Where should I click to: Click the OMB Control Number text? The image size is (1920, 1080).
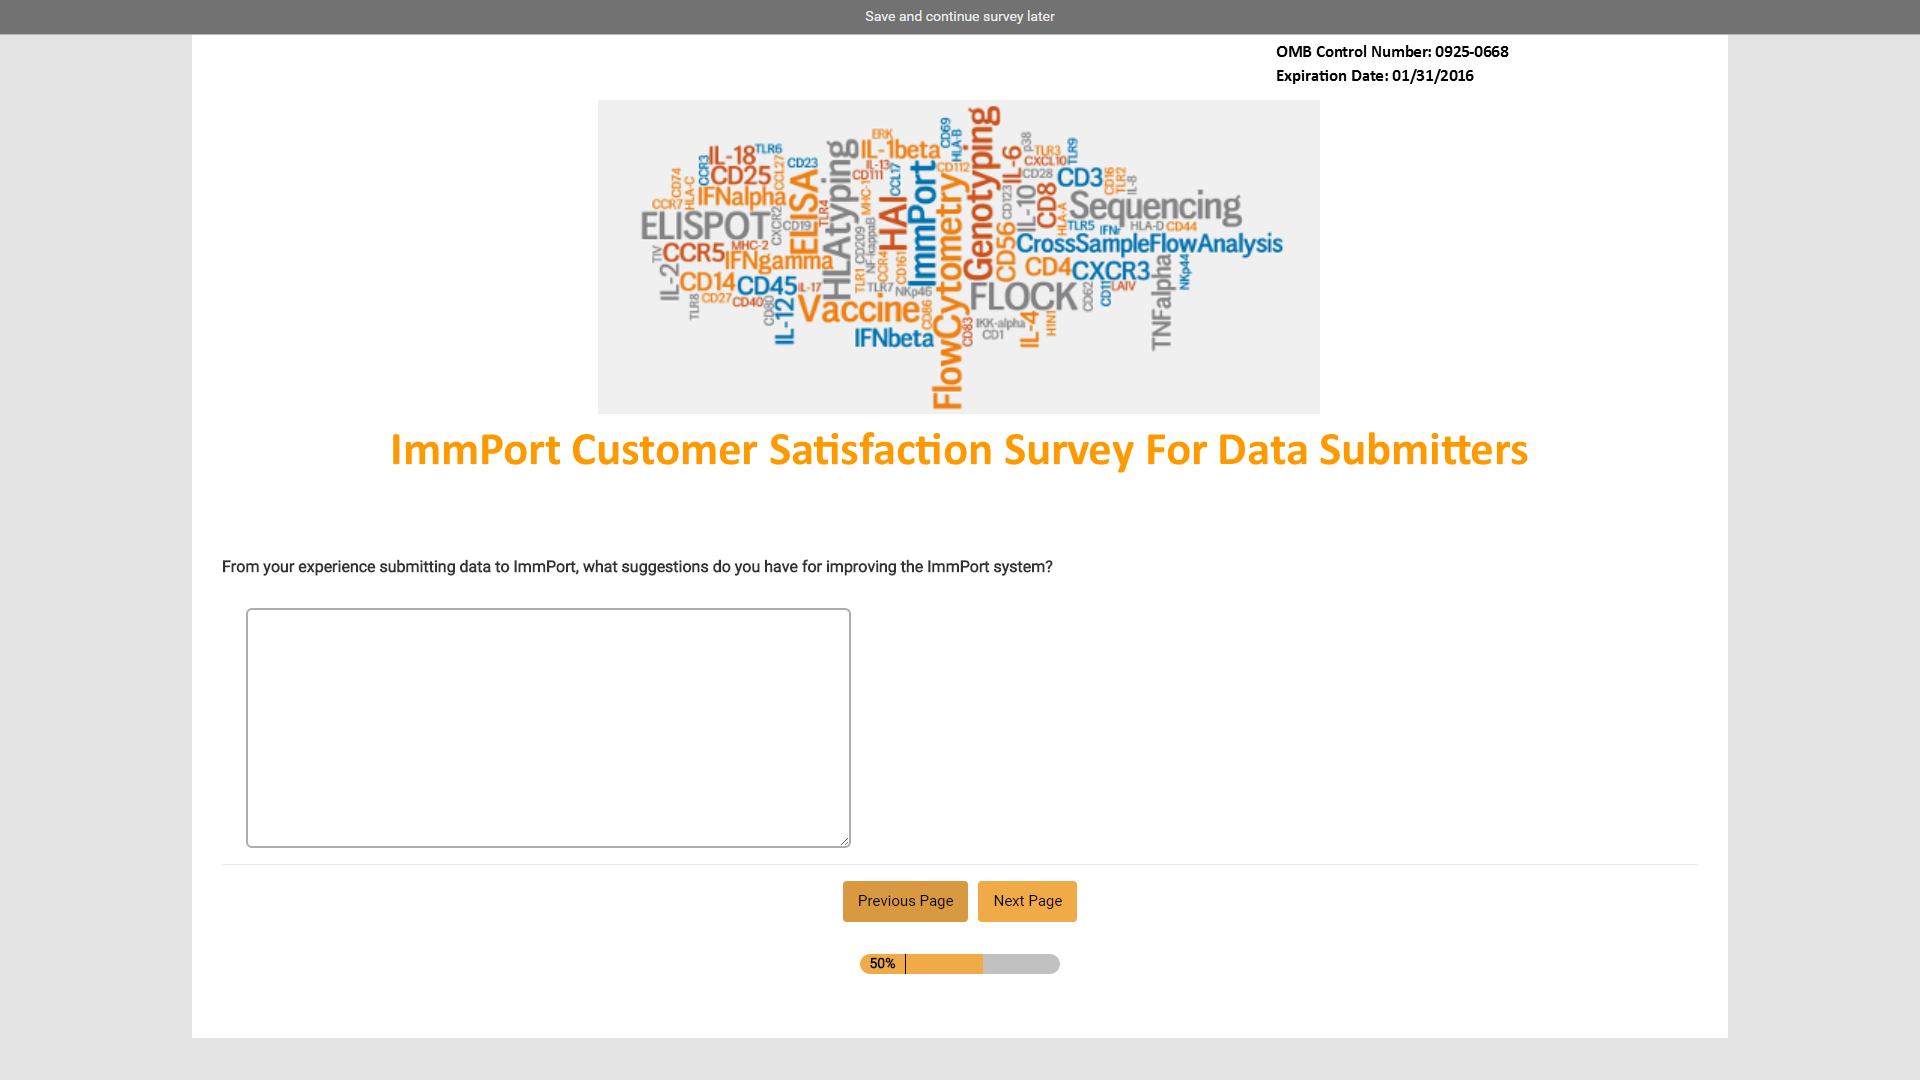click(x=1392, y=52)
